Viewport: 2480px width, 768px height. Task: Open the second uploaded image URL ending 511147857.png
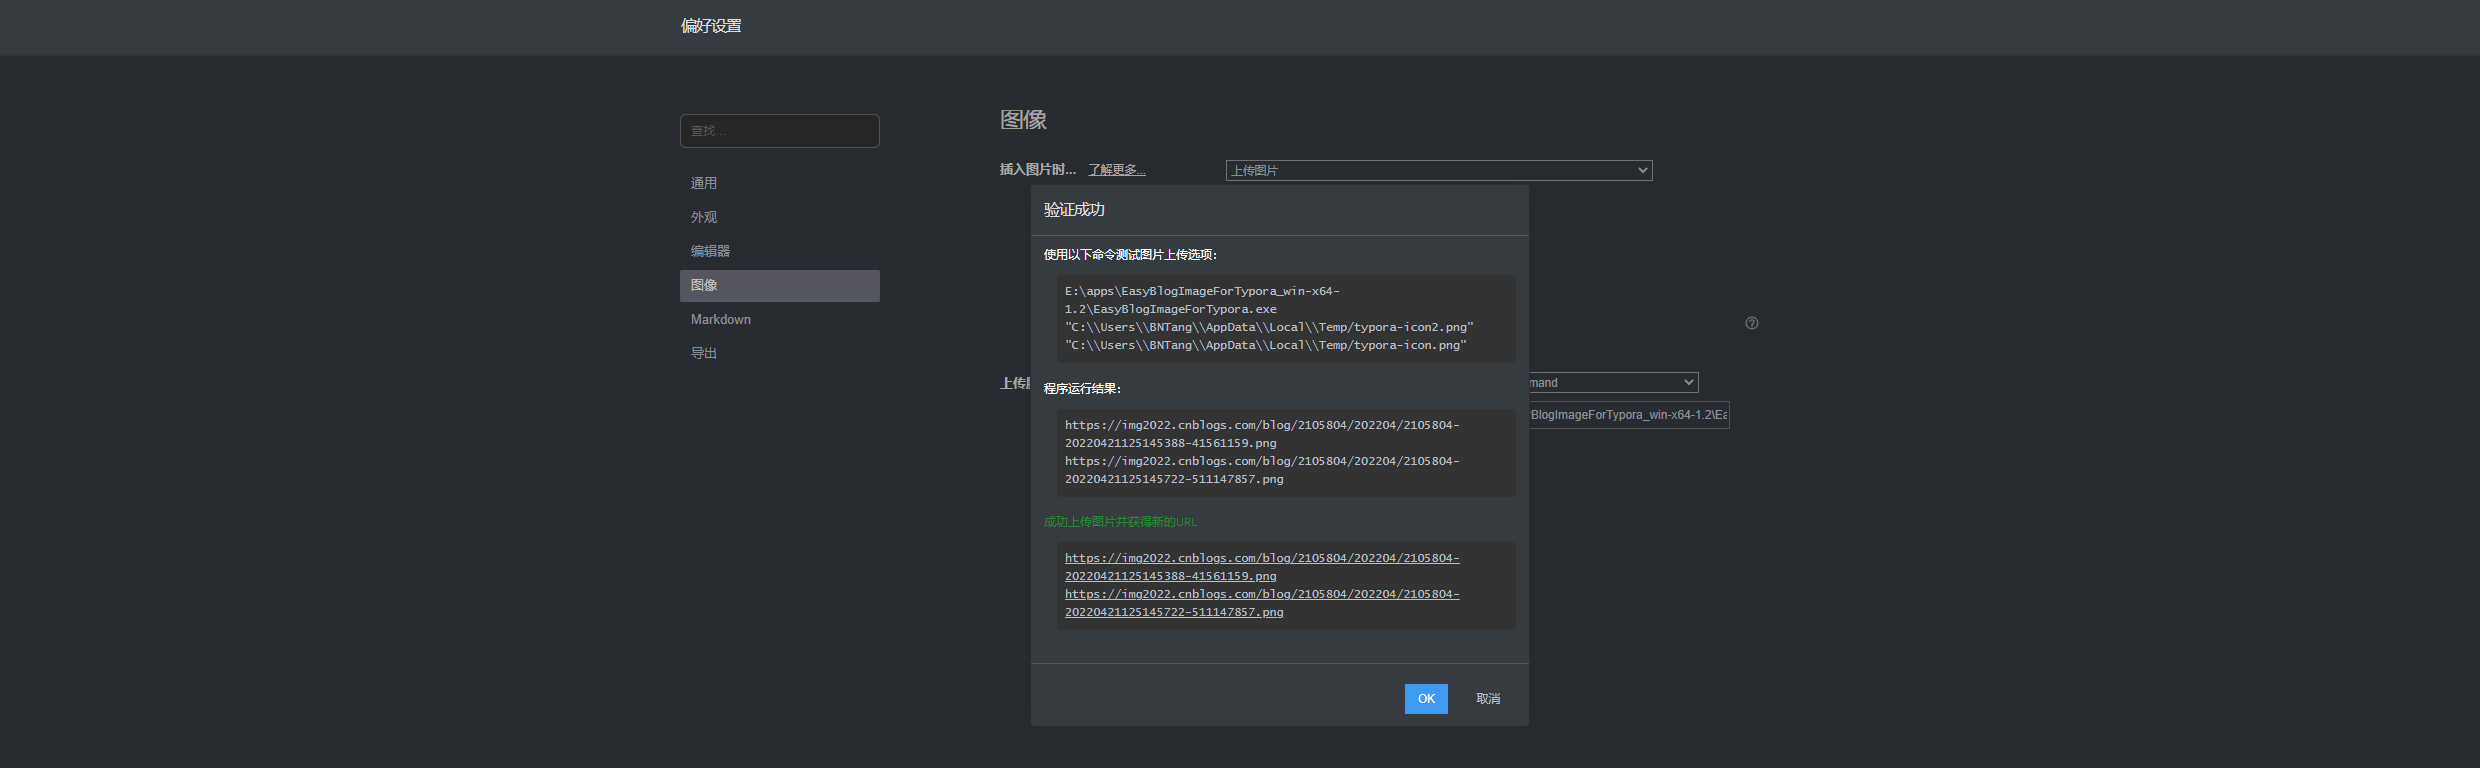pyautogui.click(x=1262, y=603)
